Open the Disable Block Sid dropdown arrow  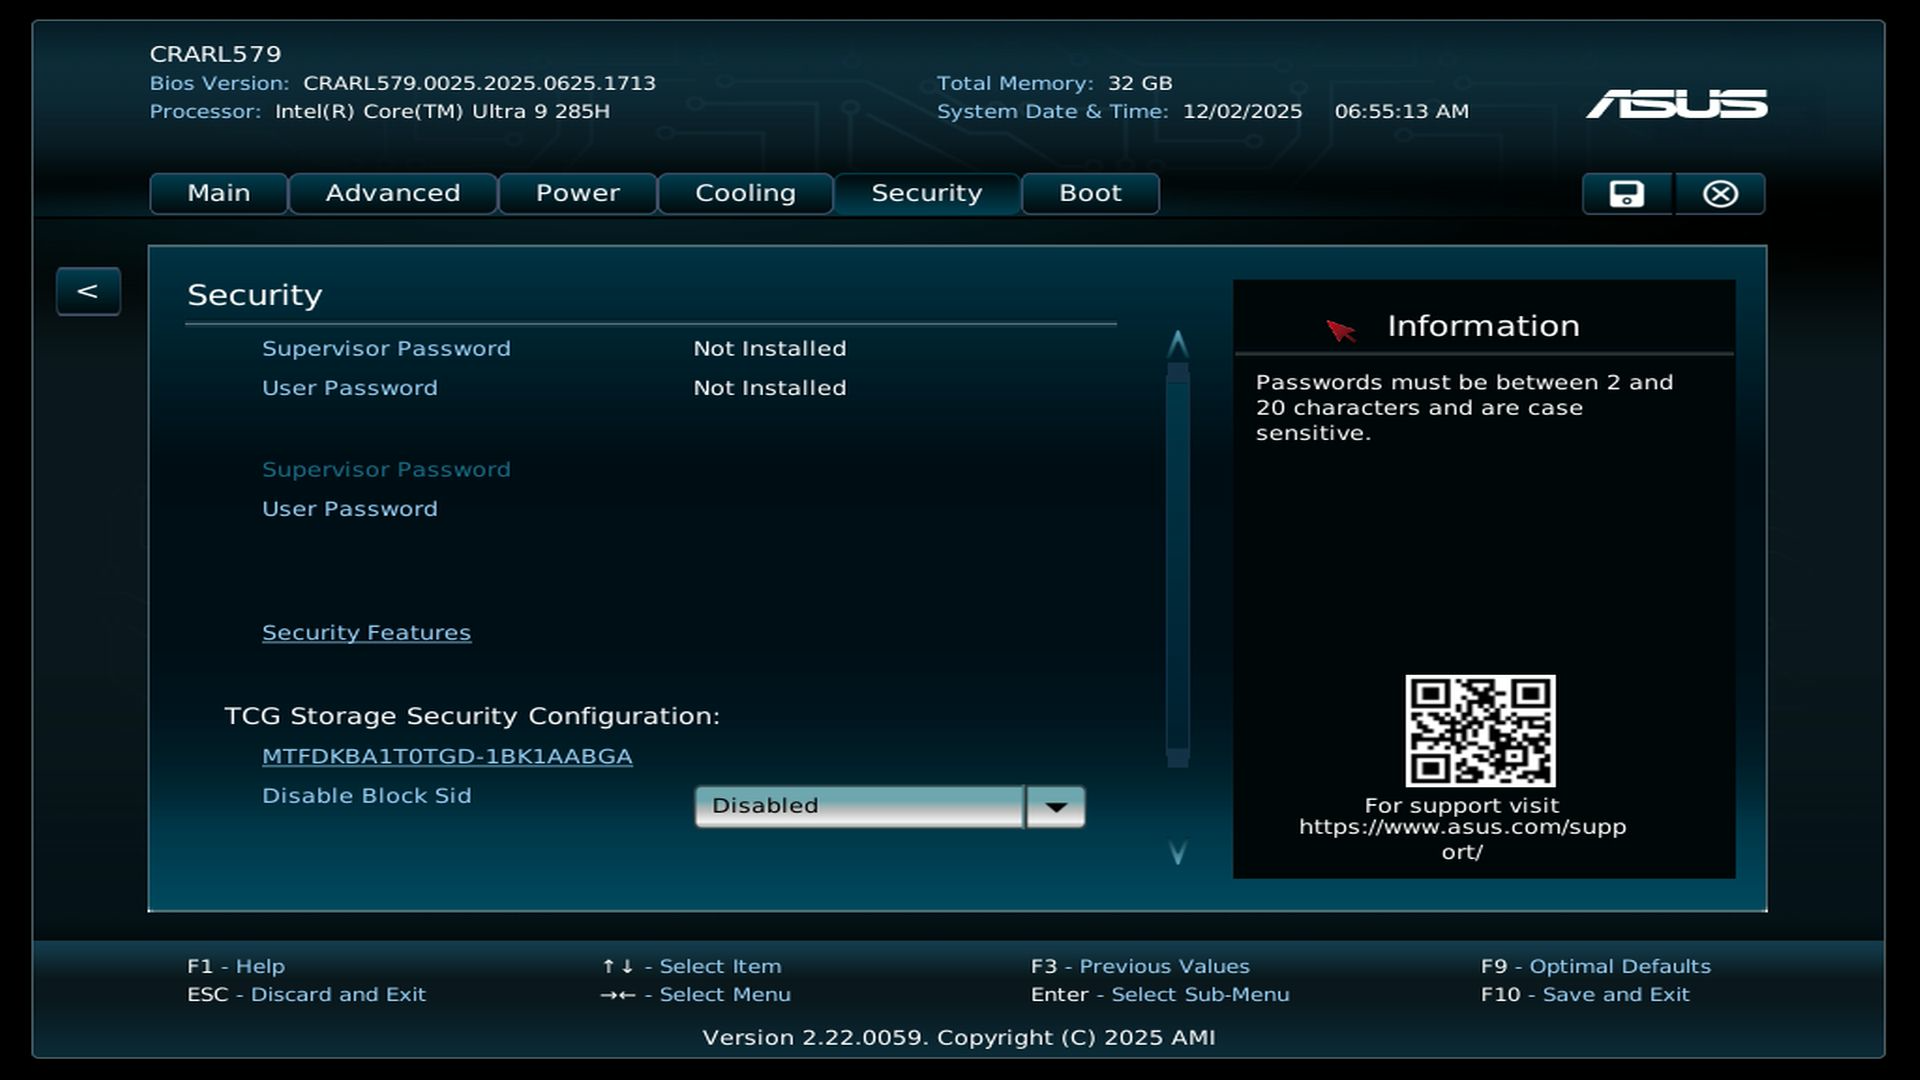[x=1056, y=807]
